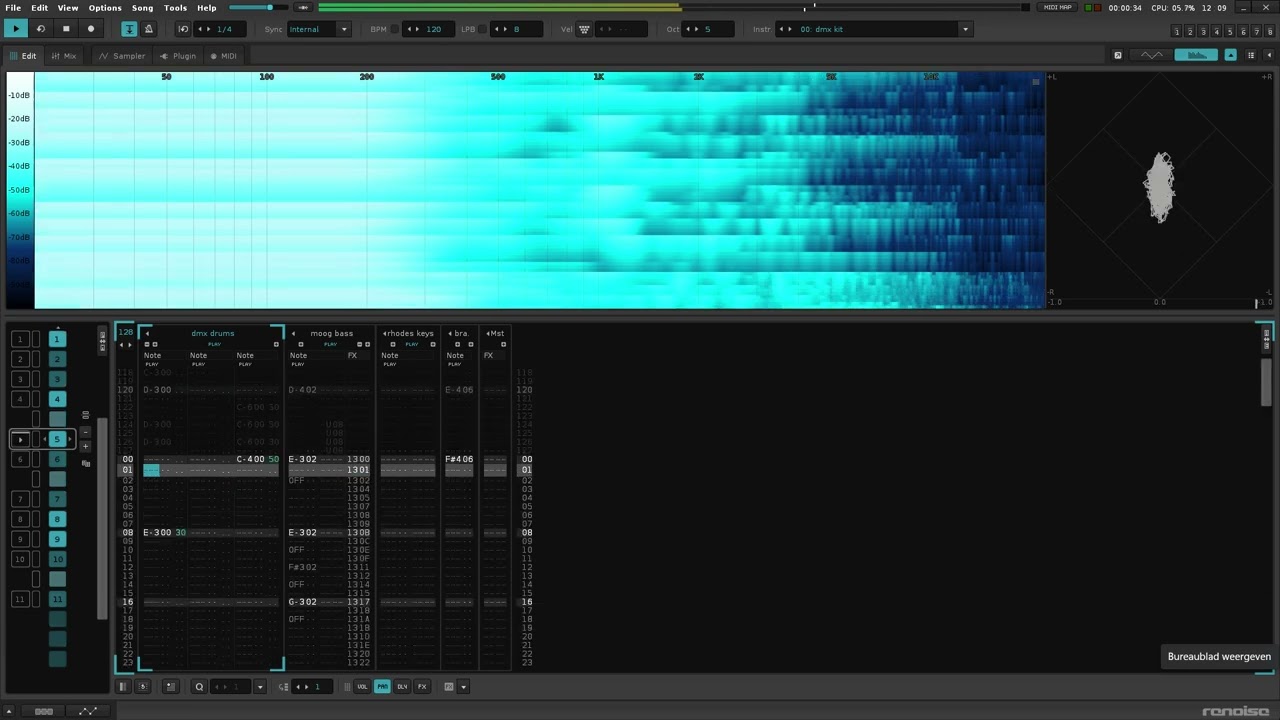Toggle advanced edit icon in bottom toolbar
The height and width of the screenshot is (720, 1280).
(x=143, y=687)
